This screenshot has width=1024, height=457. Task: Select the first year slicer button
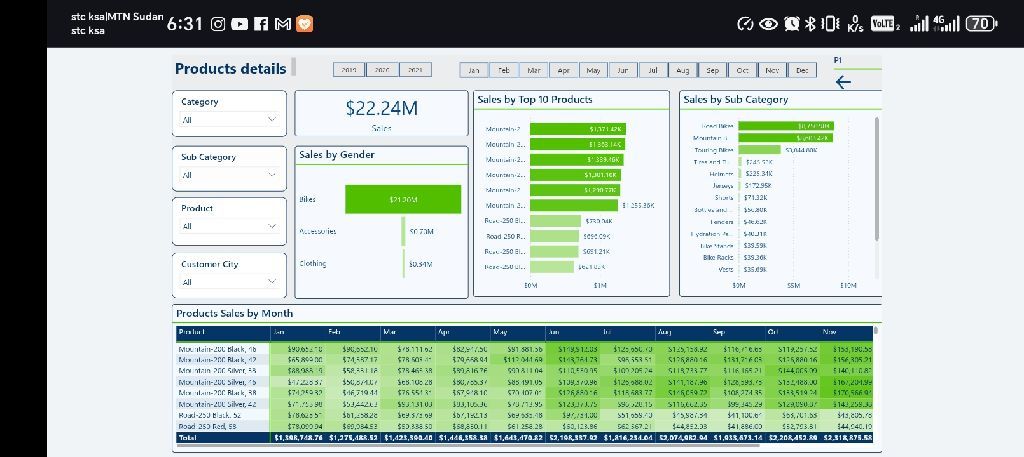click(x=349, y=70)
